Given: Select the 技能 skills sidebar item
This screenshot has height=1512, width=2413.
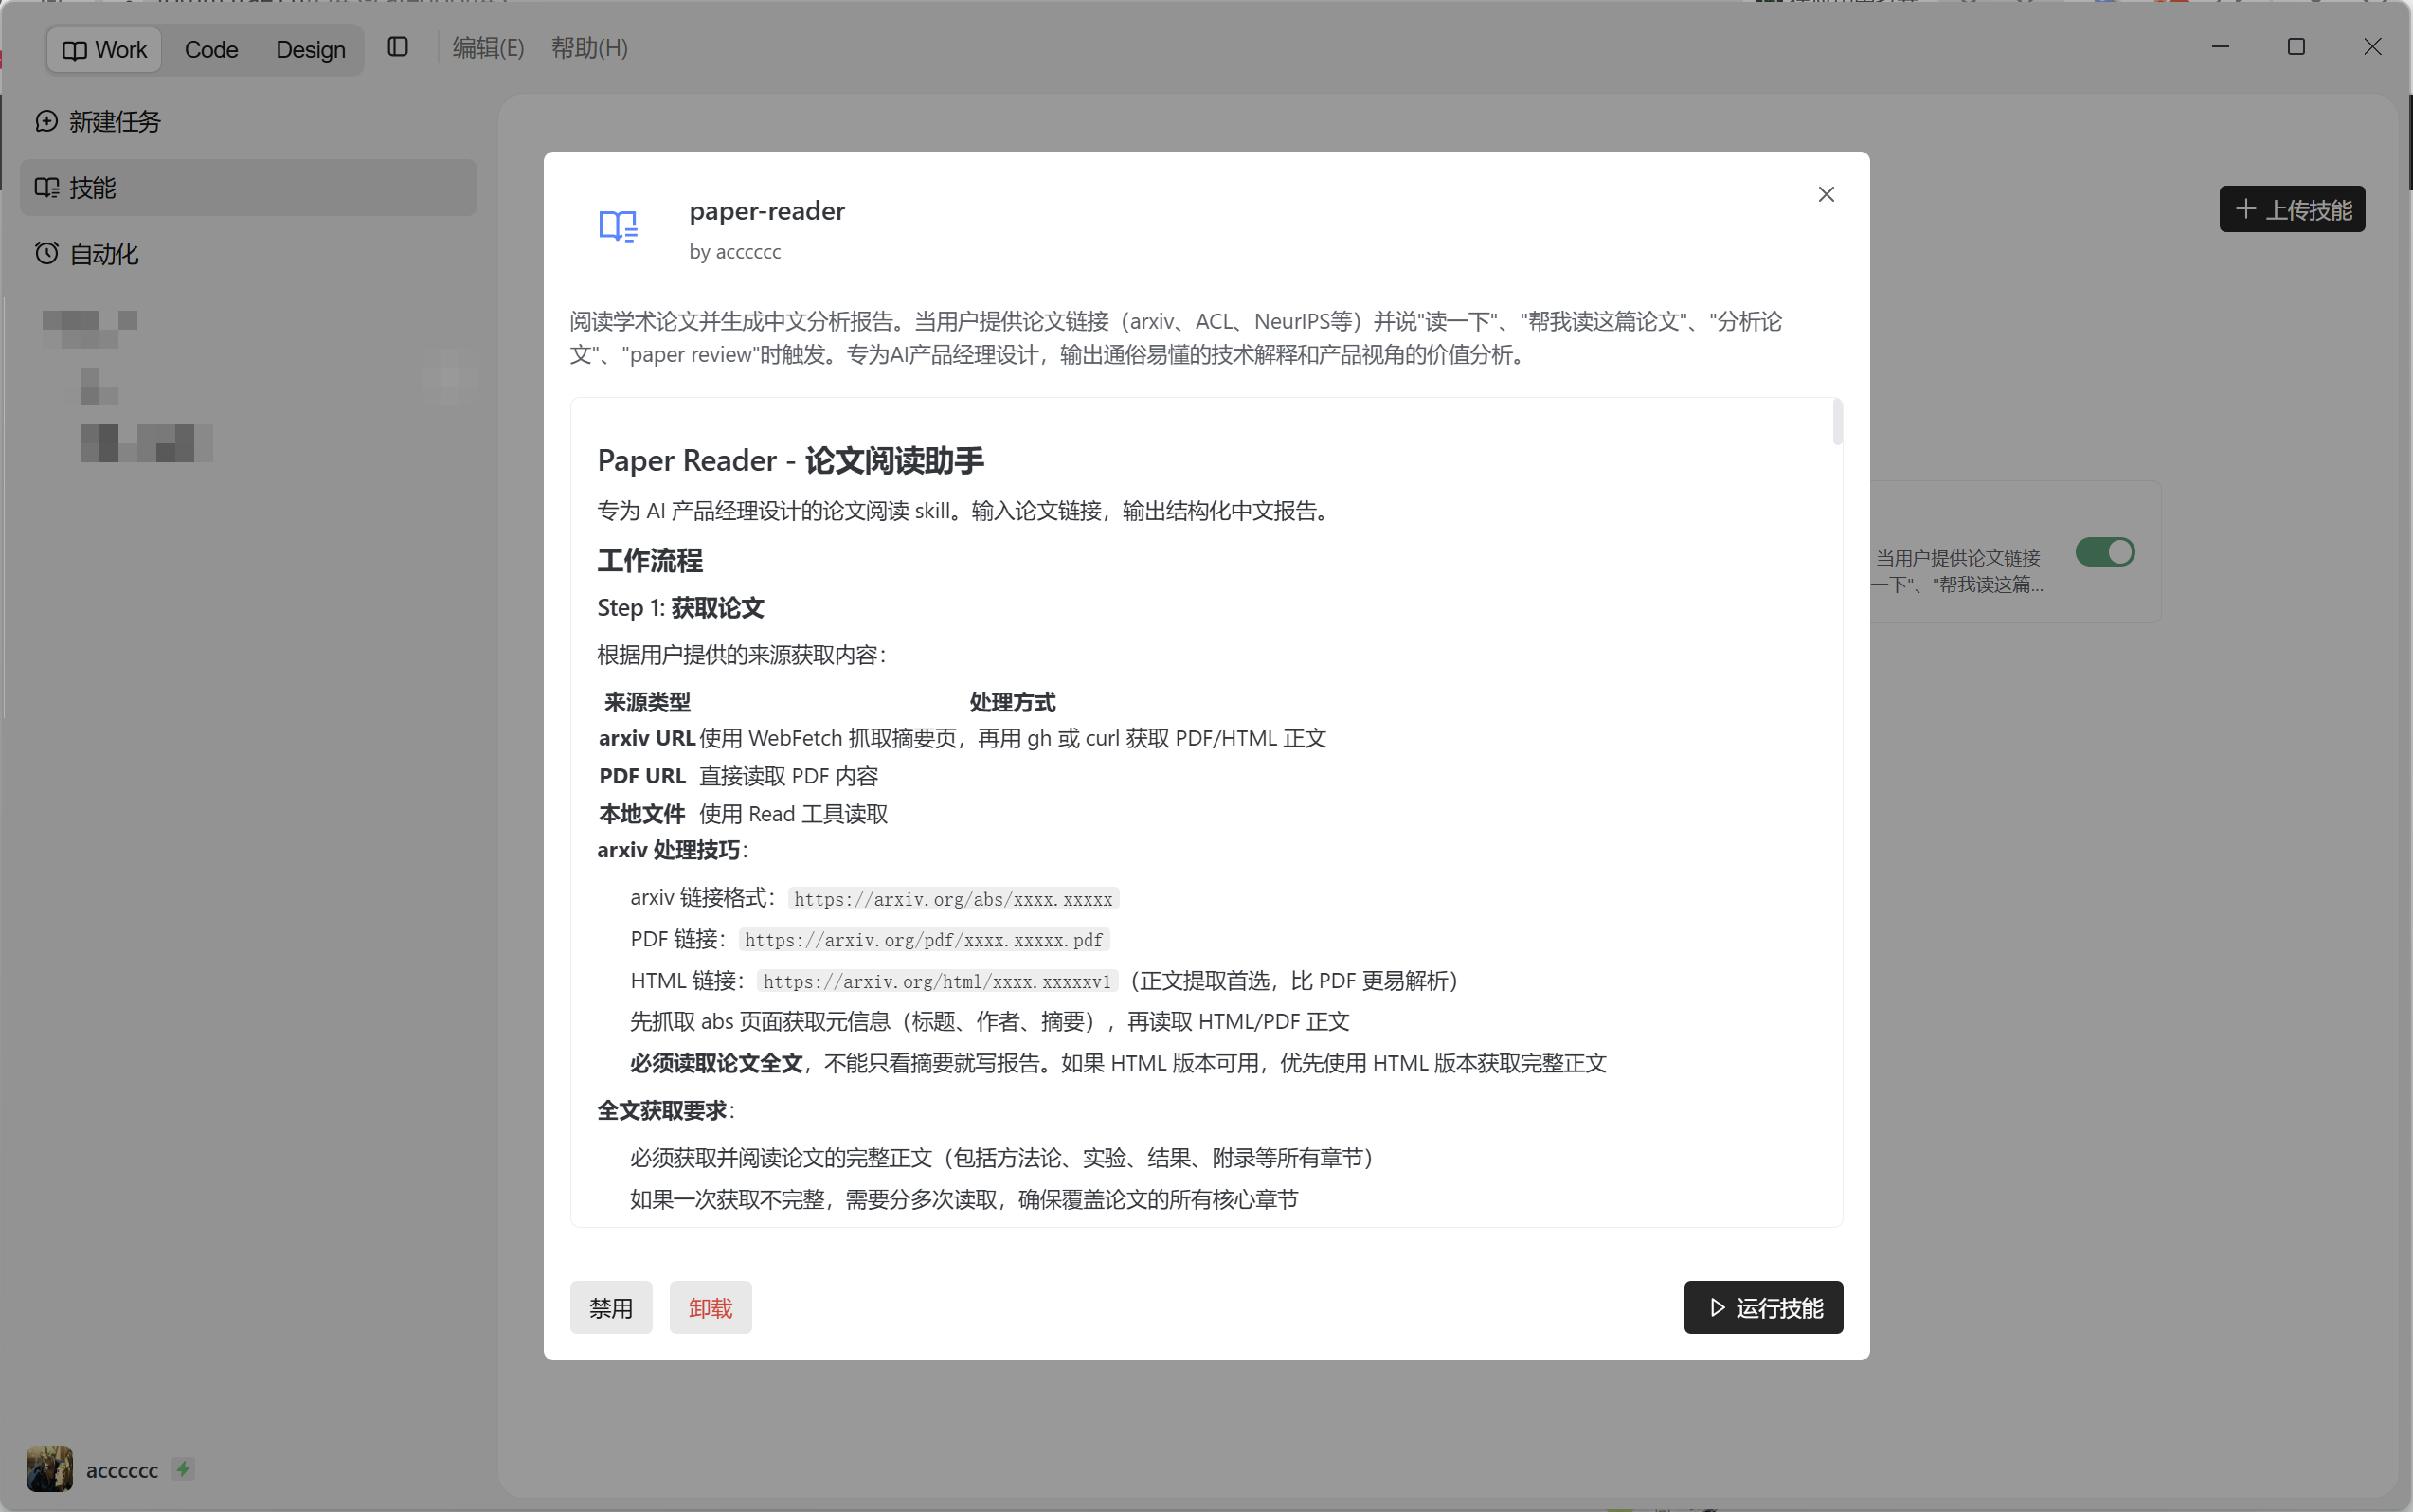Looking at the screenshot, I should click(x=248, y=187).
